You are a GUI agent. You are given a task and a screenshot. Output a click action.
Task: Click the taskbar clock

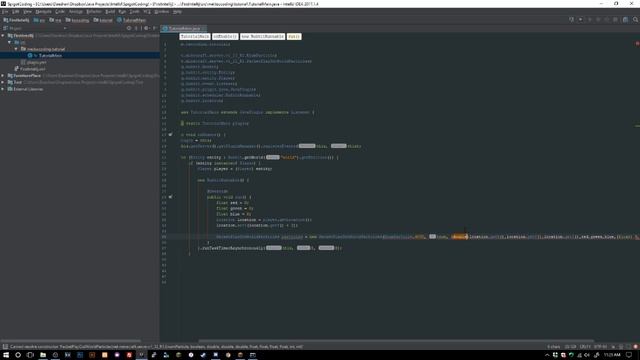612,355
